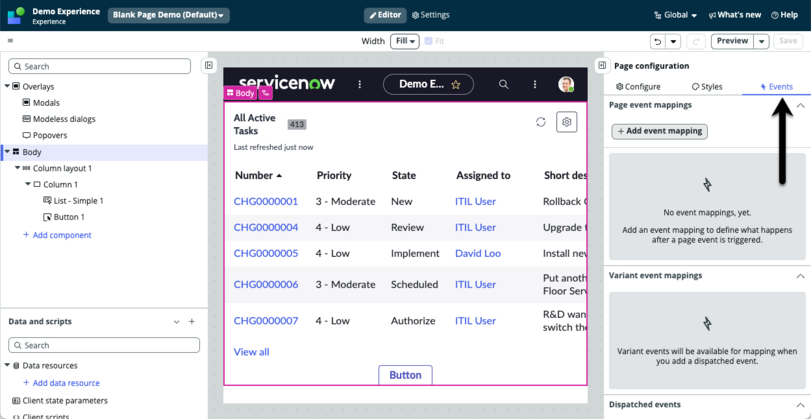Click the UI Builder logo icon
Image resolution: width=811 pixels, height=419 pixels.
coord(16,16)
